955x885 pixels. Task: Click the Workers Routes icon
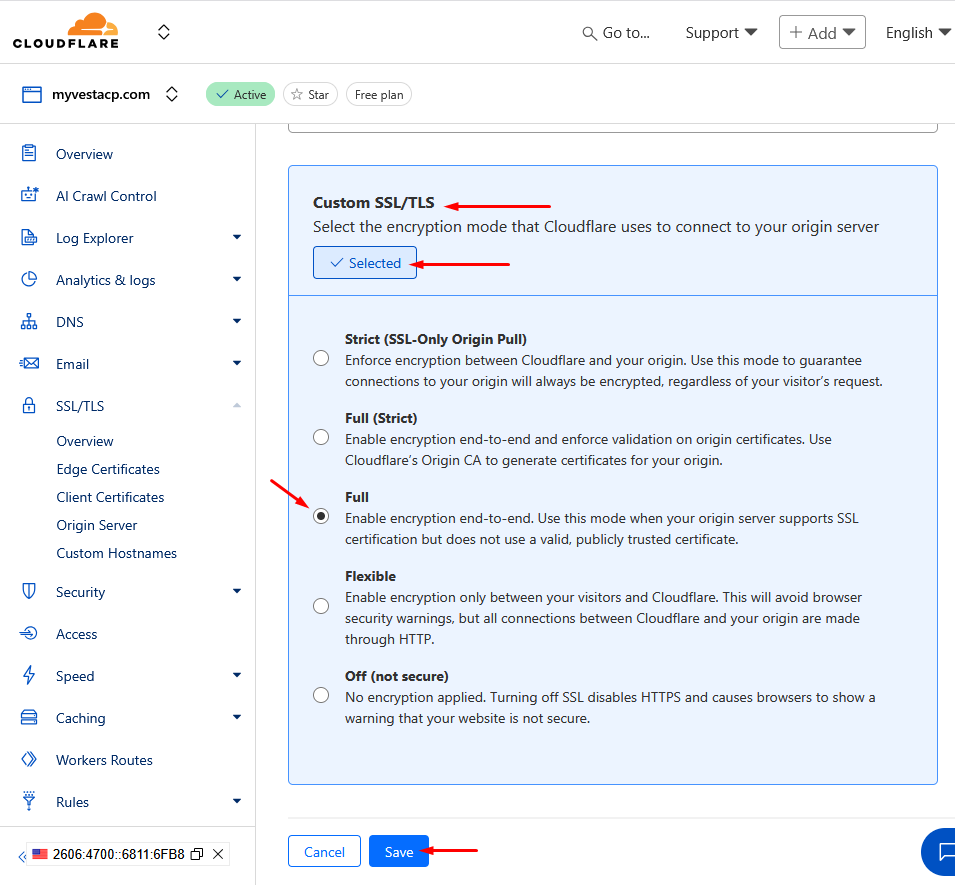coord(29,759)
